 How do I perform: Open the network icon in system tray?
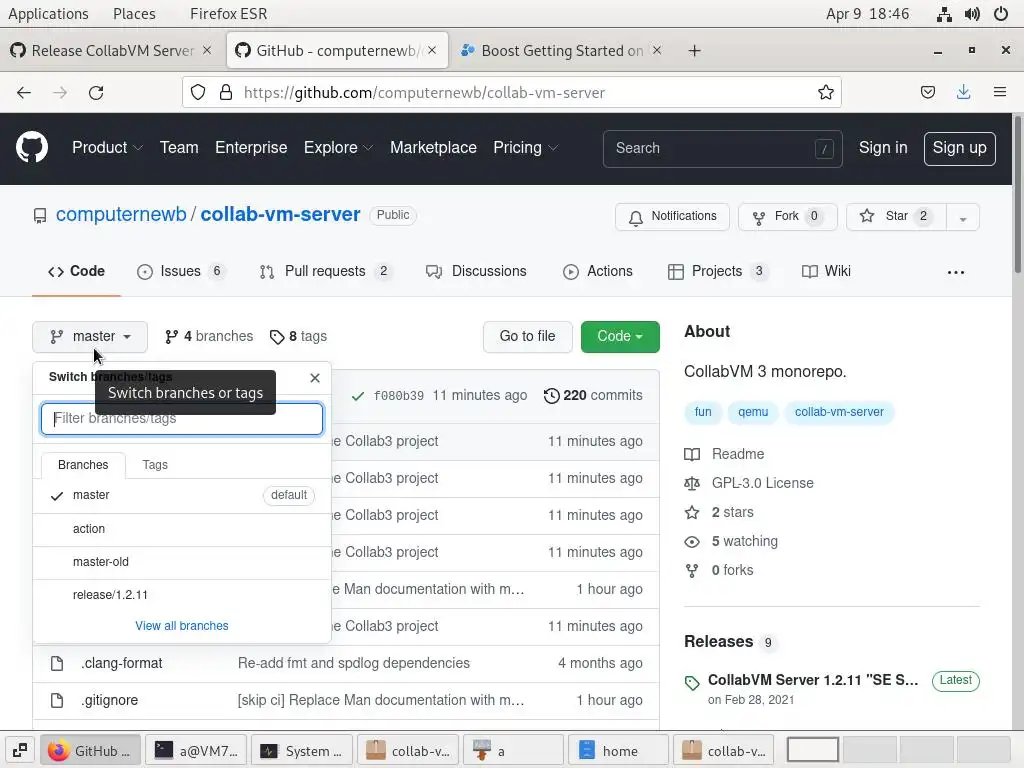click(x=944, y=14)
